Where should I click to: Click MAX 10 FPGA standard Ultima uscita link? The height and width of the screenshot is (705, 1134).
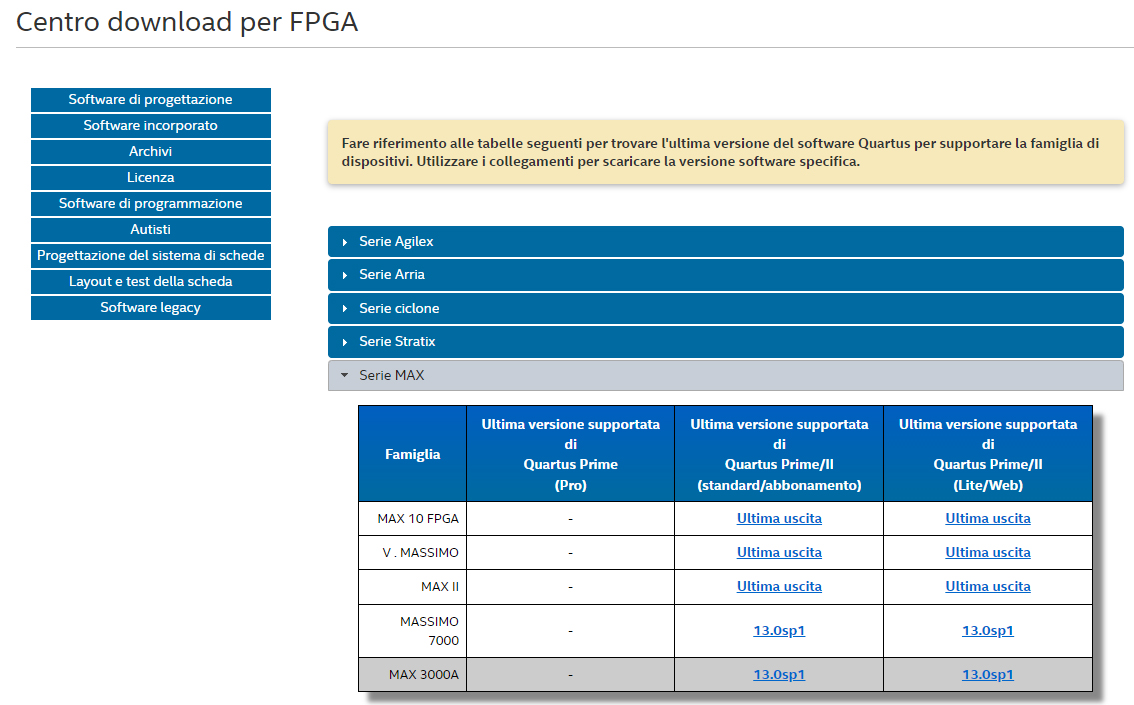click(x=779, y=519)
